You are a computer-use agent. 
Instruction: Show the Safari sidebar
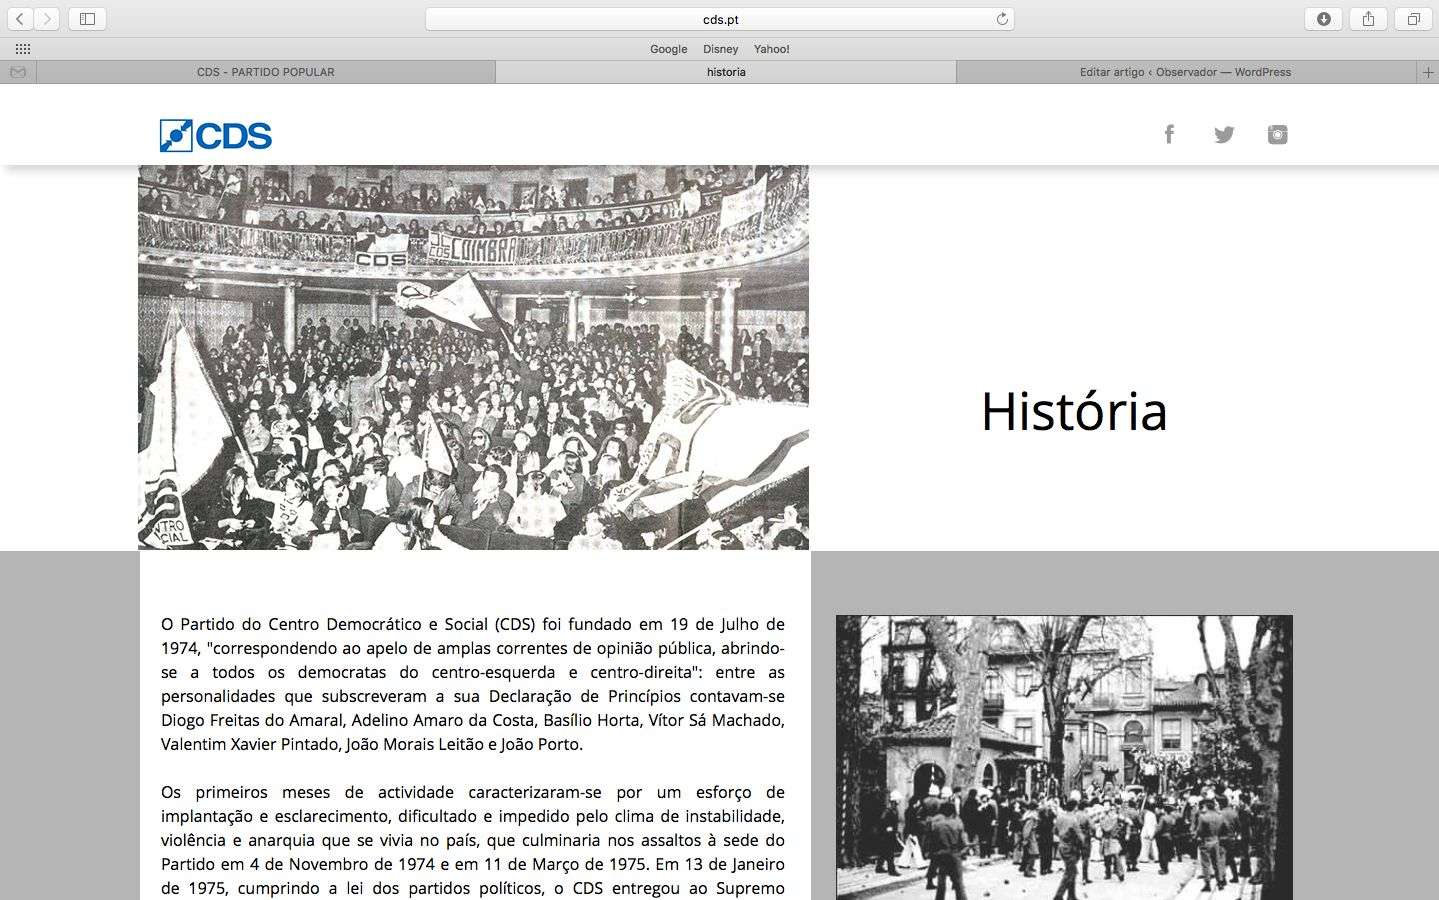[x=87, y=19]
